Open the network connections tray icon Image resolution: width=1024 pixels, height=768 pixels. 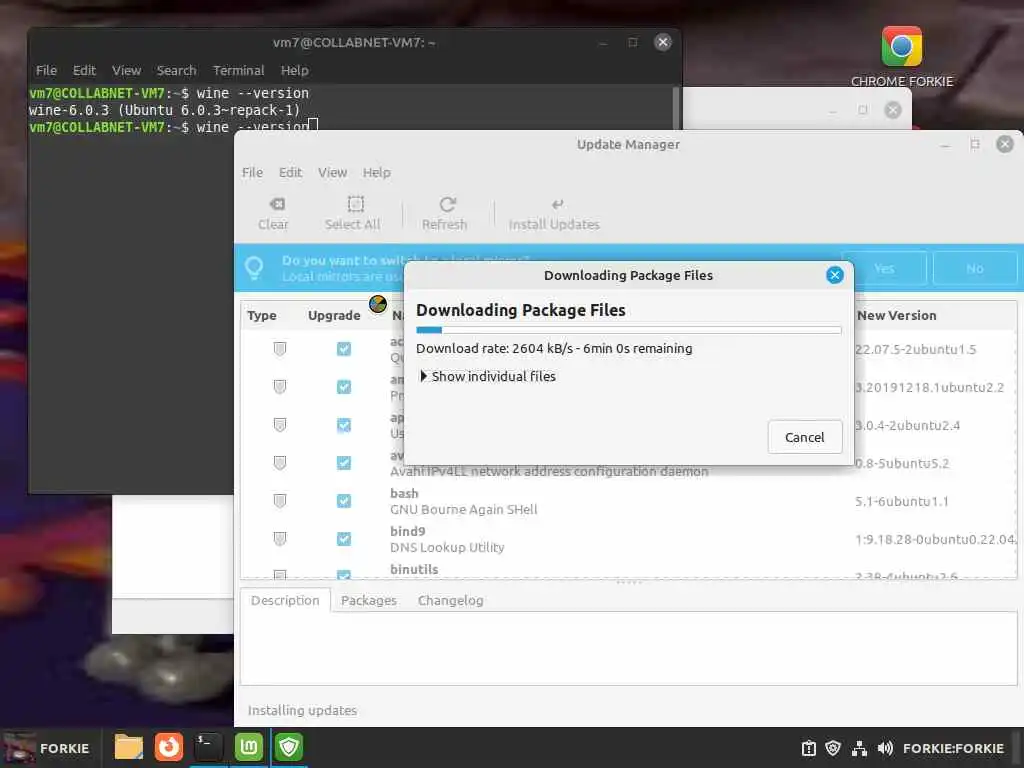859,748
